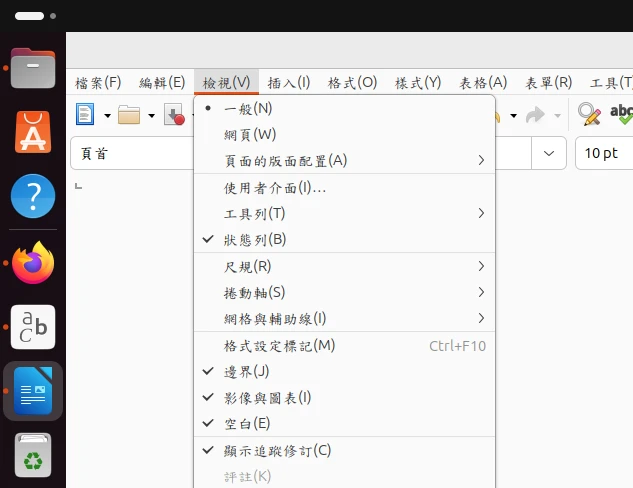This screenshot has width=633, height=488.
Task: Open the Trash in dock
Action: click(33, 455)
